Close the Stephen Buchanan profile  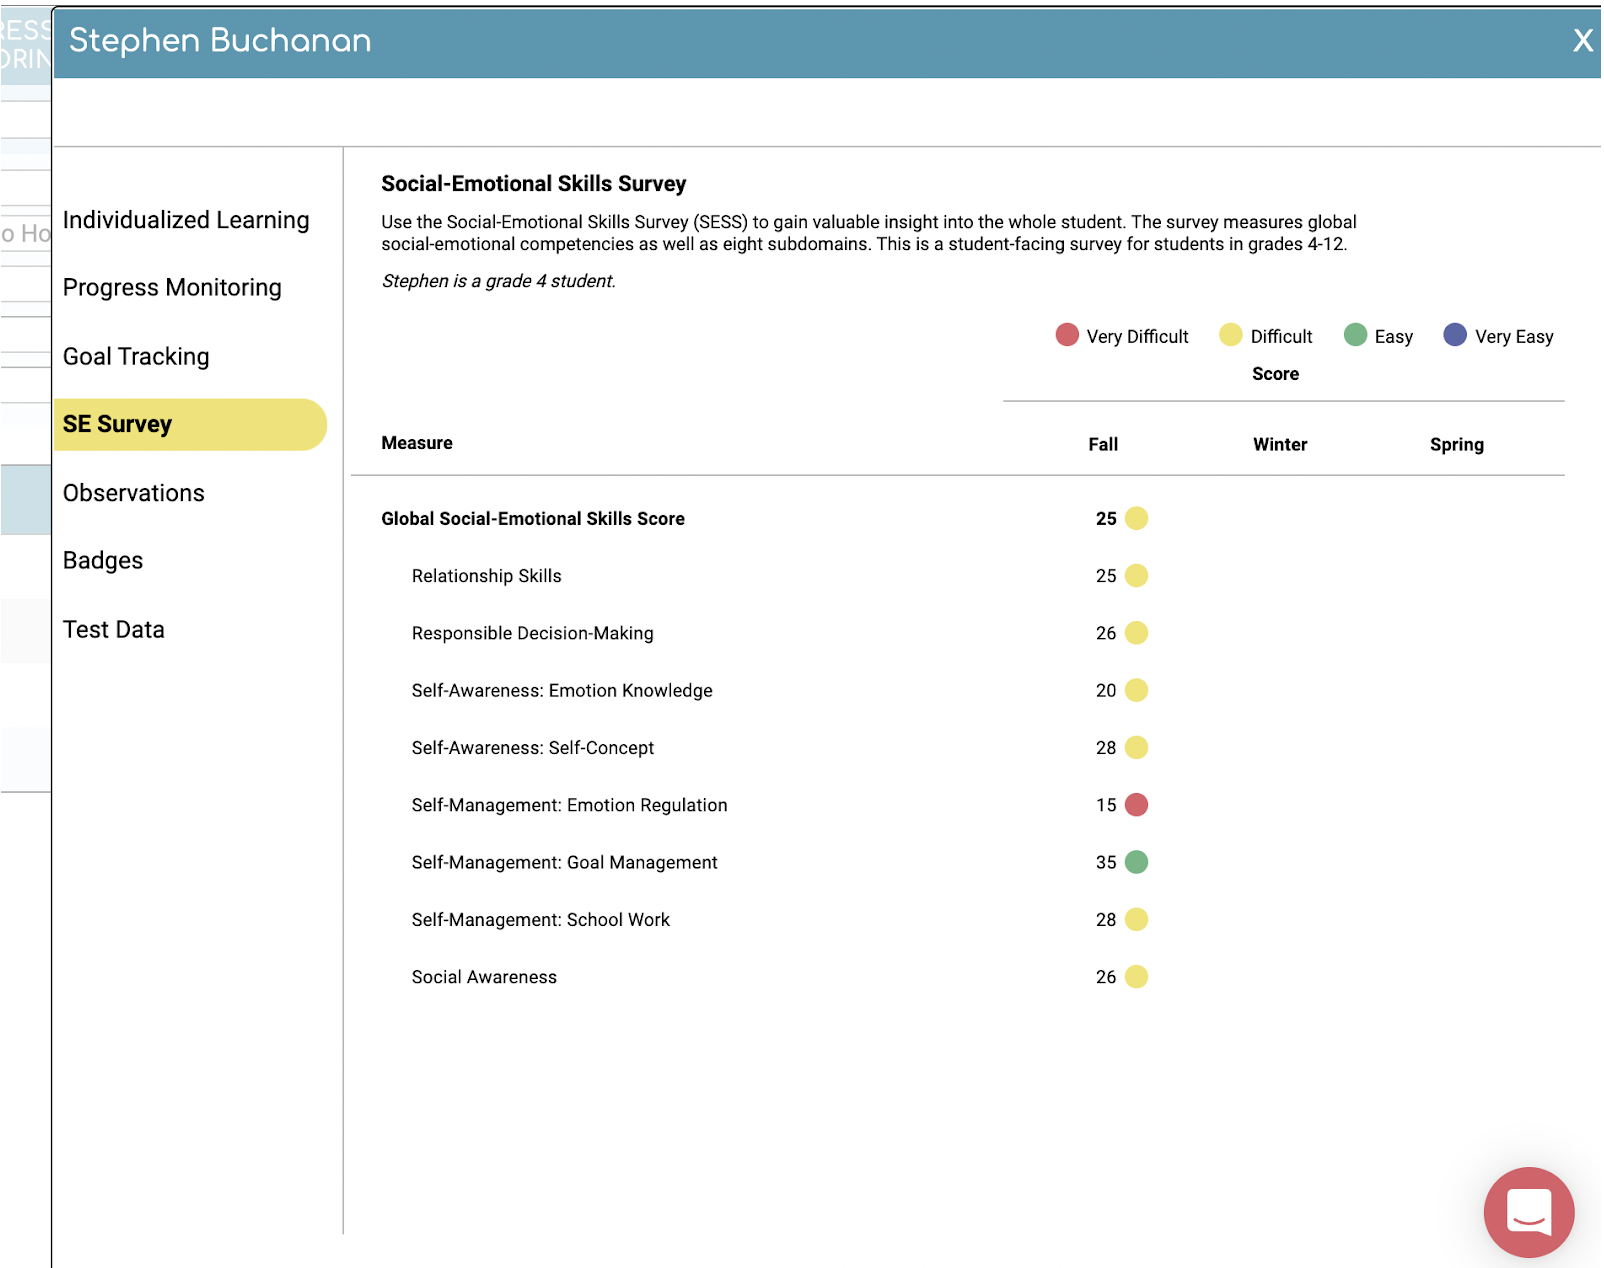click(1583, 41)
